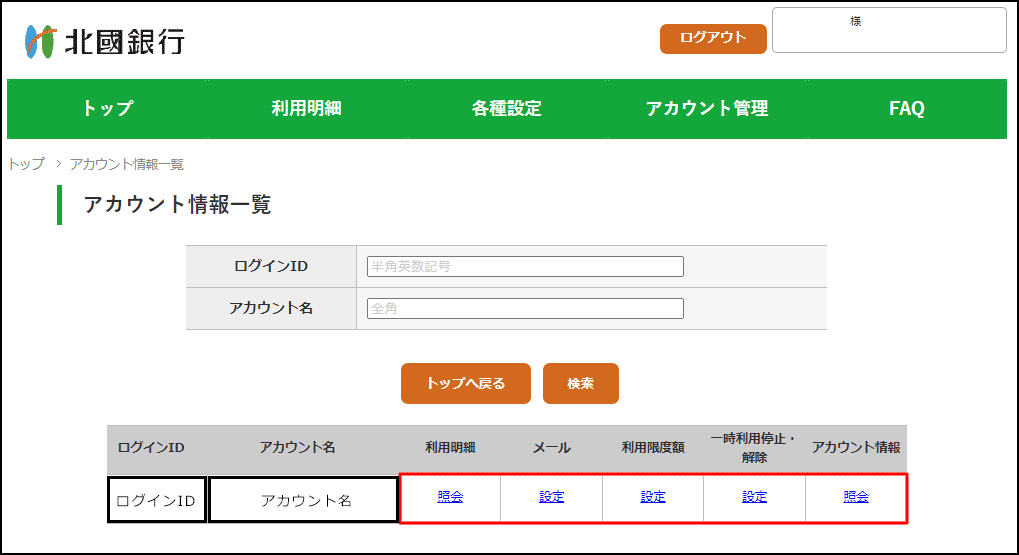Select 各種設定 in the green navigation bar
The height and width of the screenshot is (555, 1019).
[507, 109]
